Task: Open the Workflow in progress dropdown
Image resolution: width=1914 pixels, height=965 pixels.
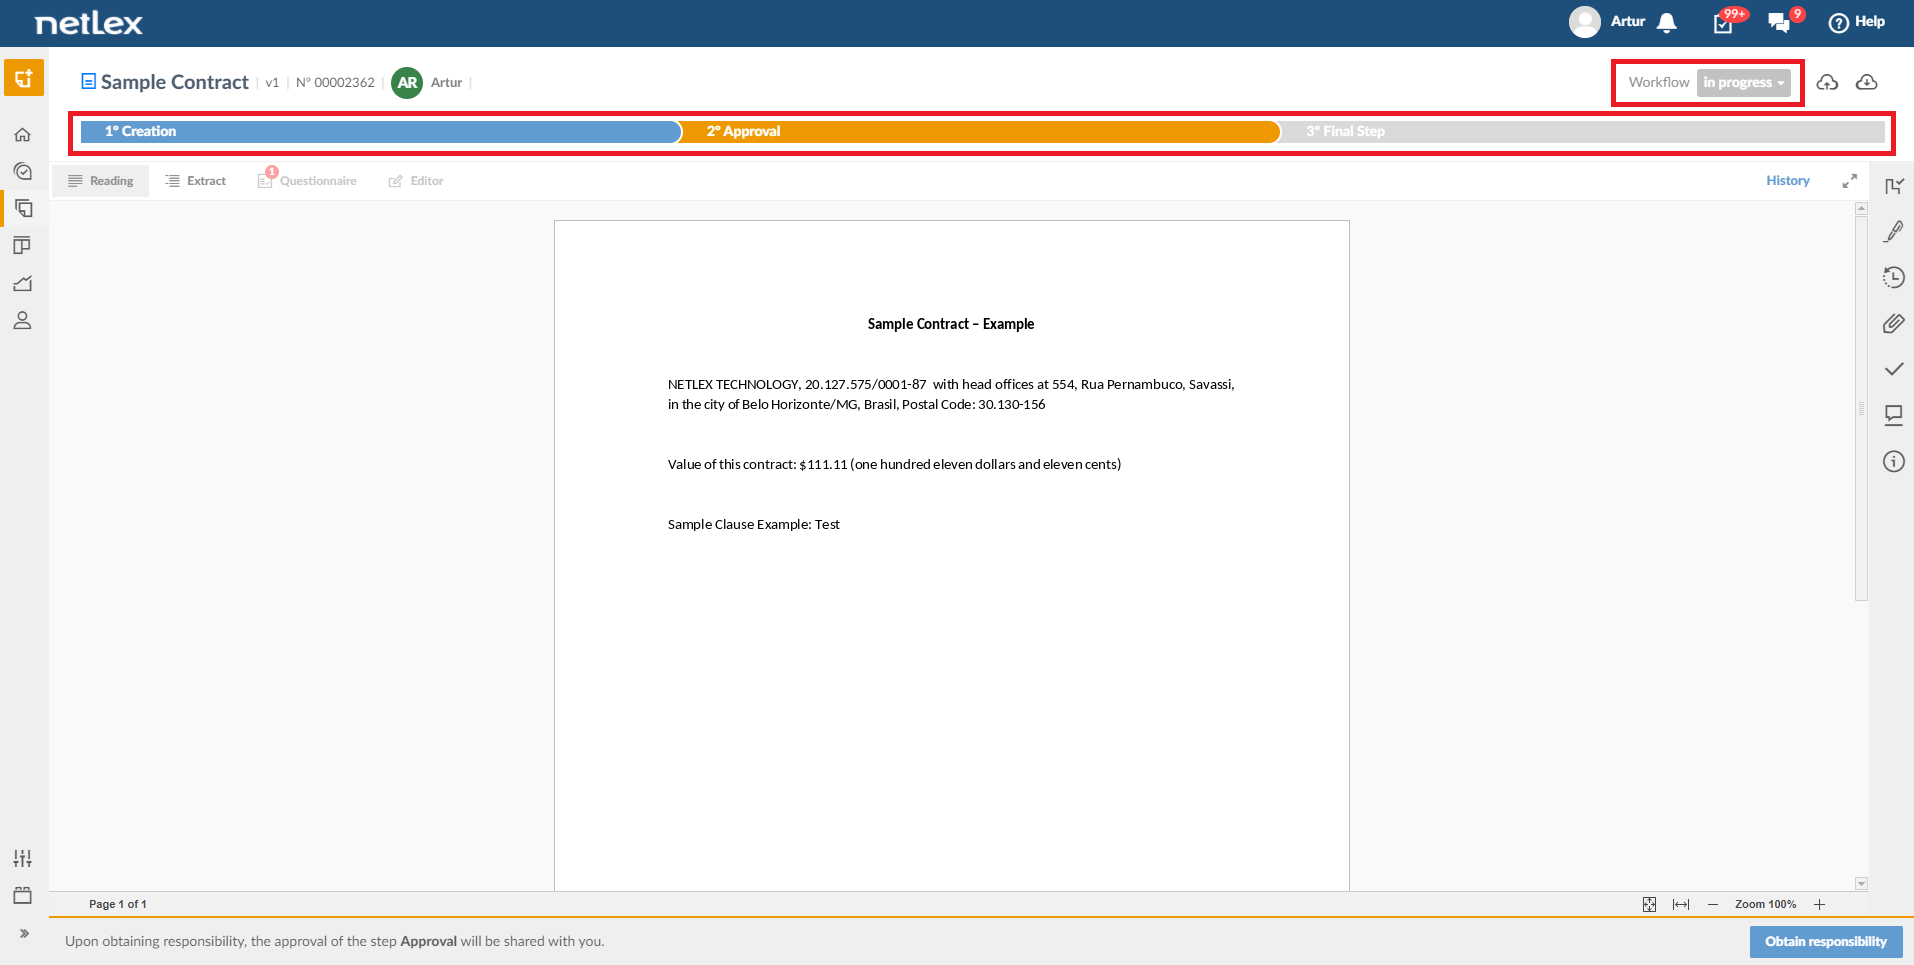Action: 1743,83
